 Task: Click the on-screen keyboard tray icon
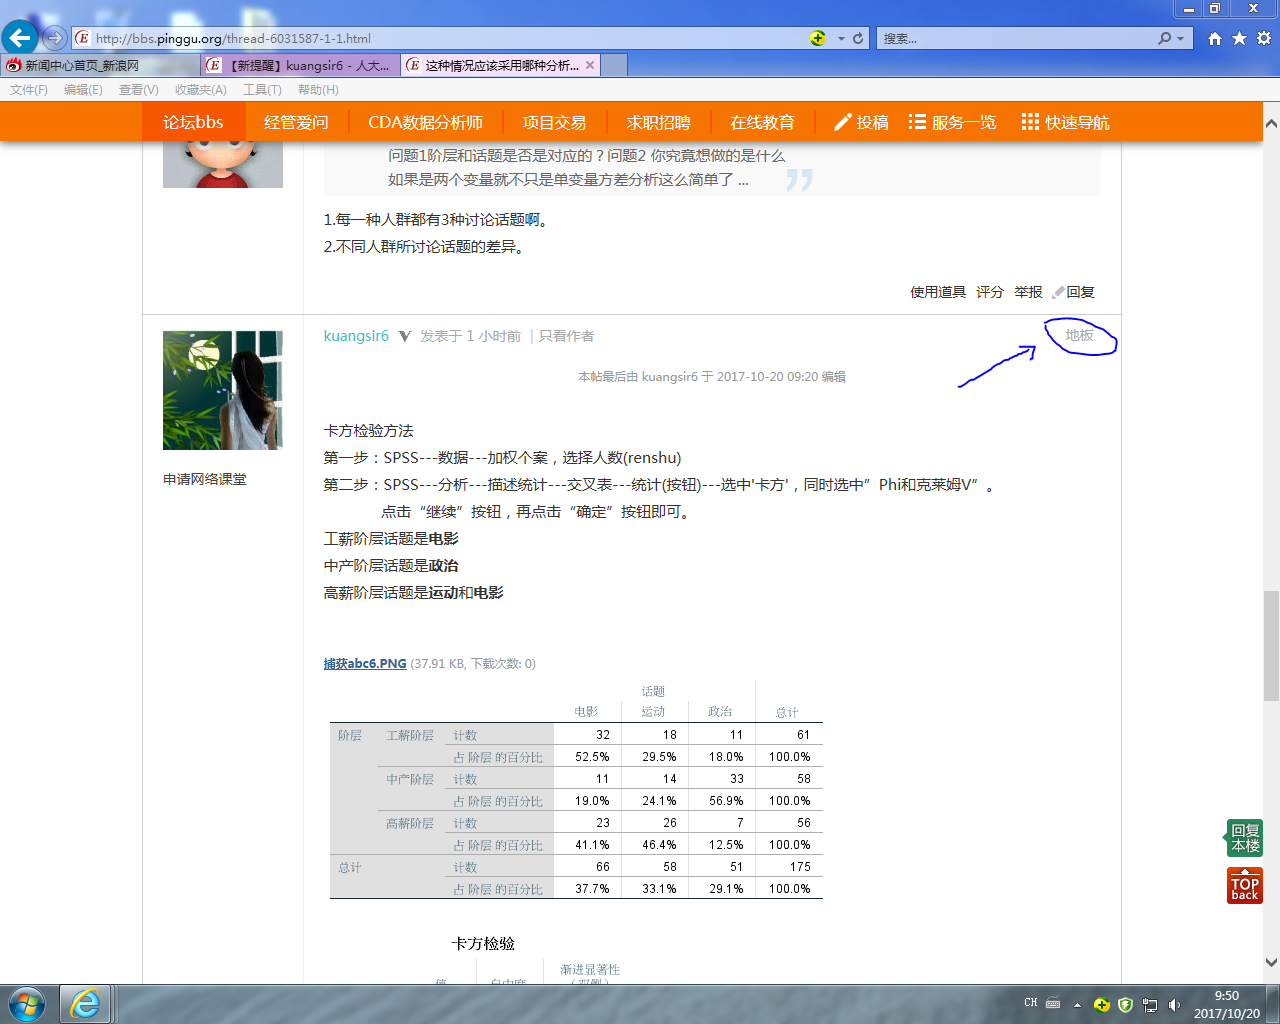click(1053, 1003)
